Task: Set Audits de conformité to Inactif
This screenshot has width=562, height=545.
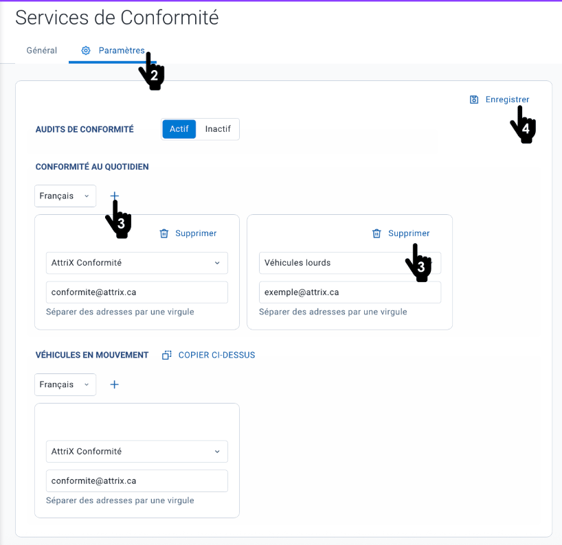Action: [218, 129]
